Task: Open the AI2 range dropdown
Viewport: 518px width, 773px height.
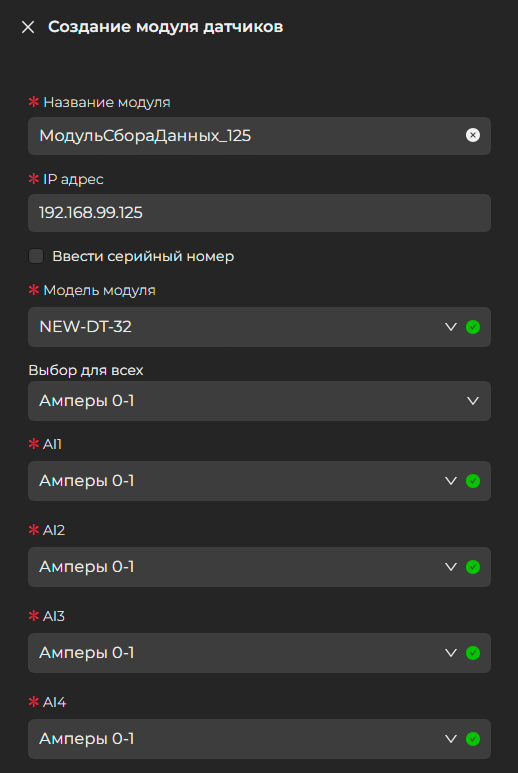Action: pyautogui.click(x=259, y=567)
